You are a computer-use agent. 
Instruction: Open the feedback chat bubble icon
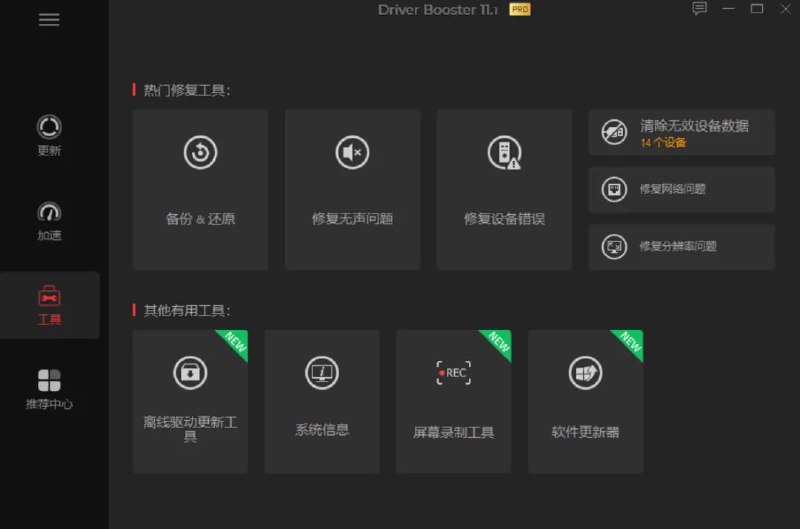click(x=699, y=8)
